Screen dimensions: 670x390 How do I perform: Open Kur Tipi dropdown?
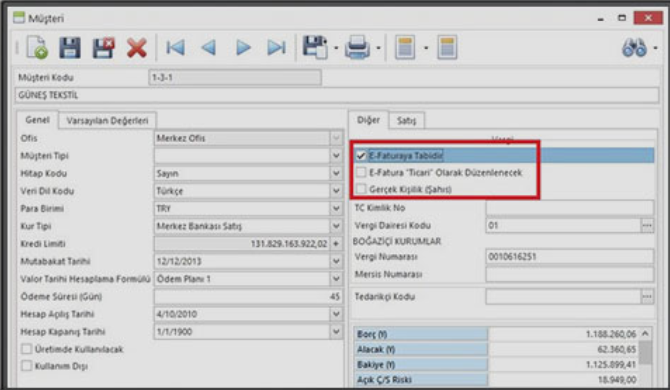click(336, 226)
